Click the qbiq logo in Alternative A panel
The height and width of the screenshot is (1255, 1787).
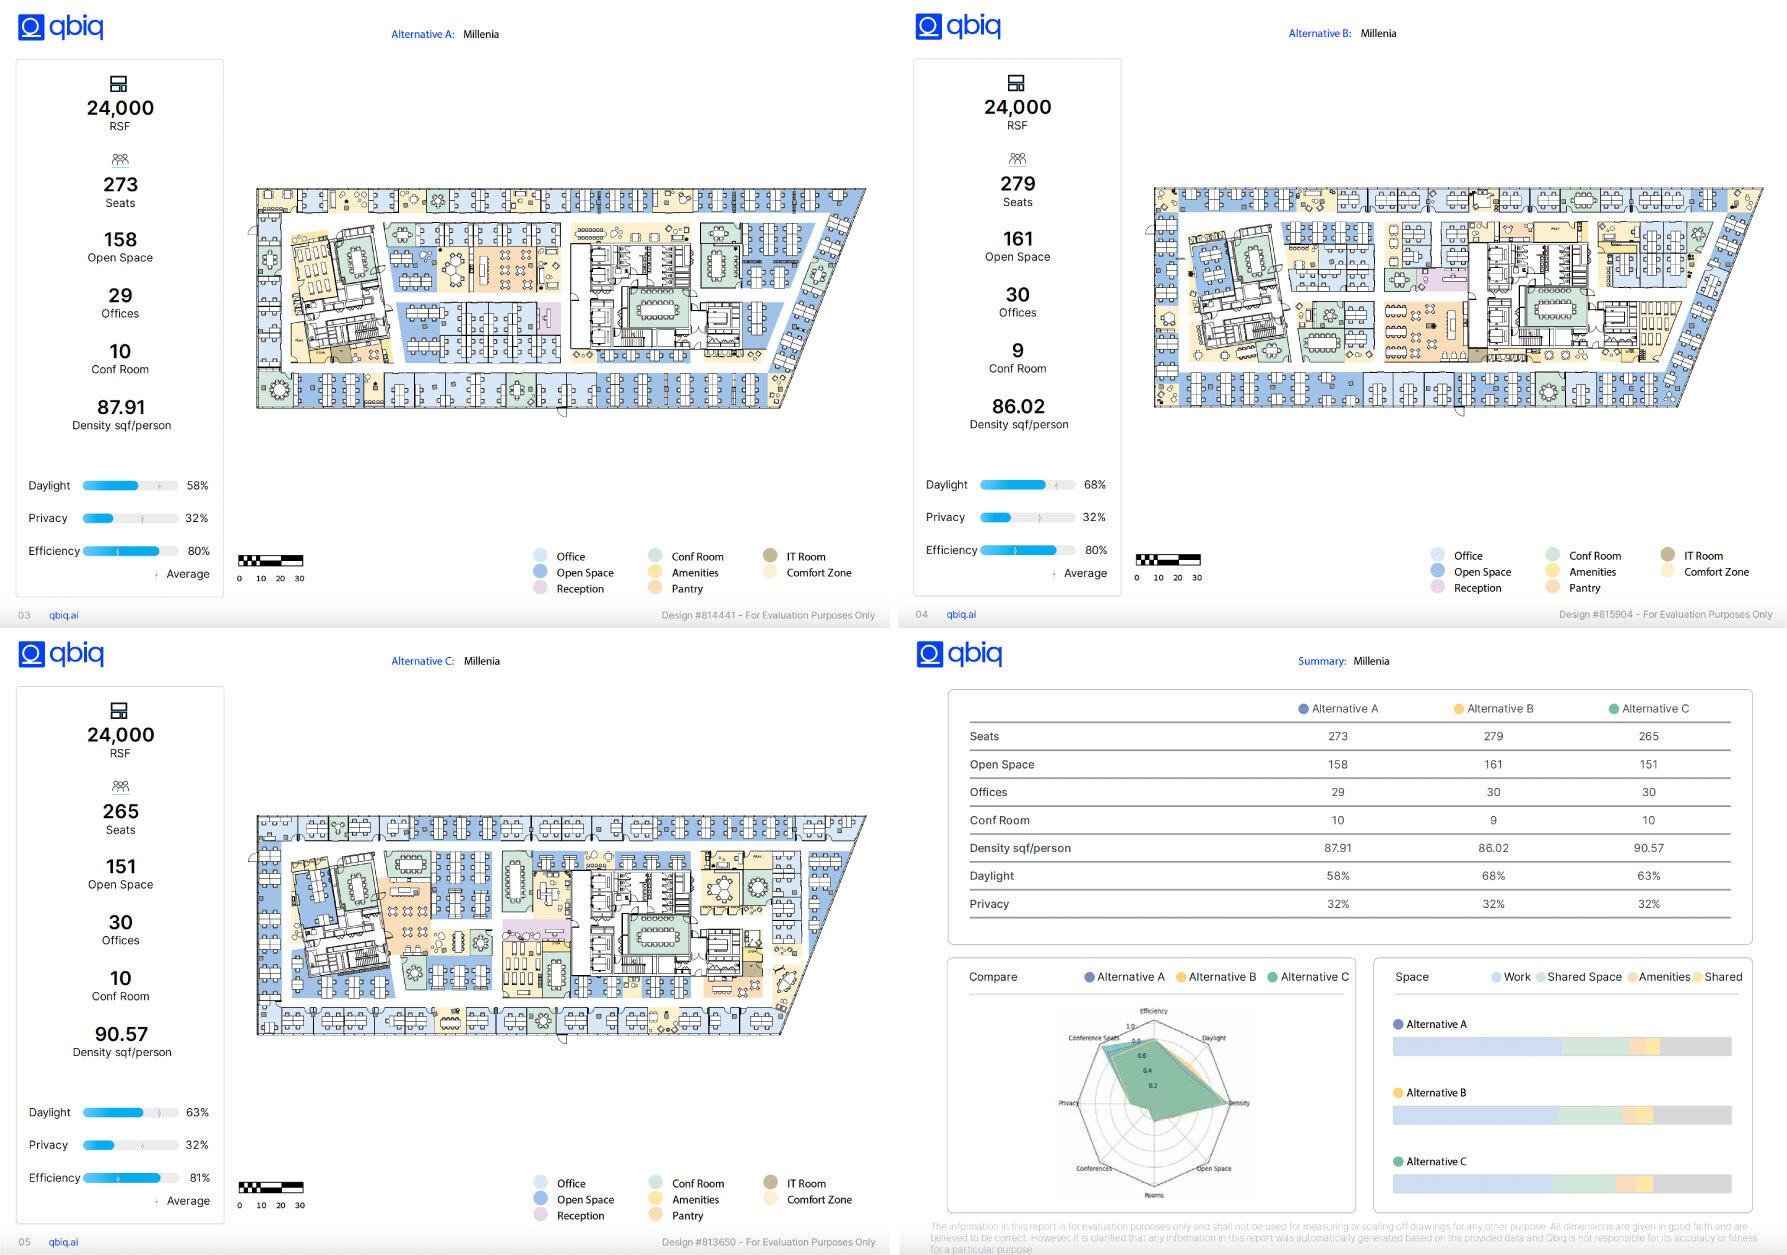point(61,27)
